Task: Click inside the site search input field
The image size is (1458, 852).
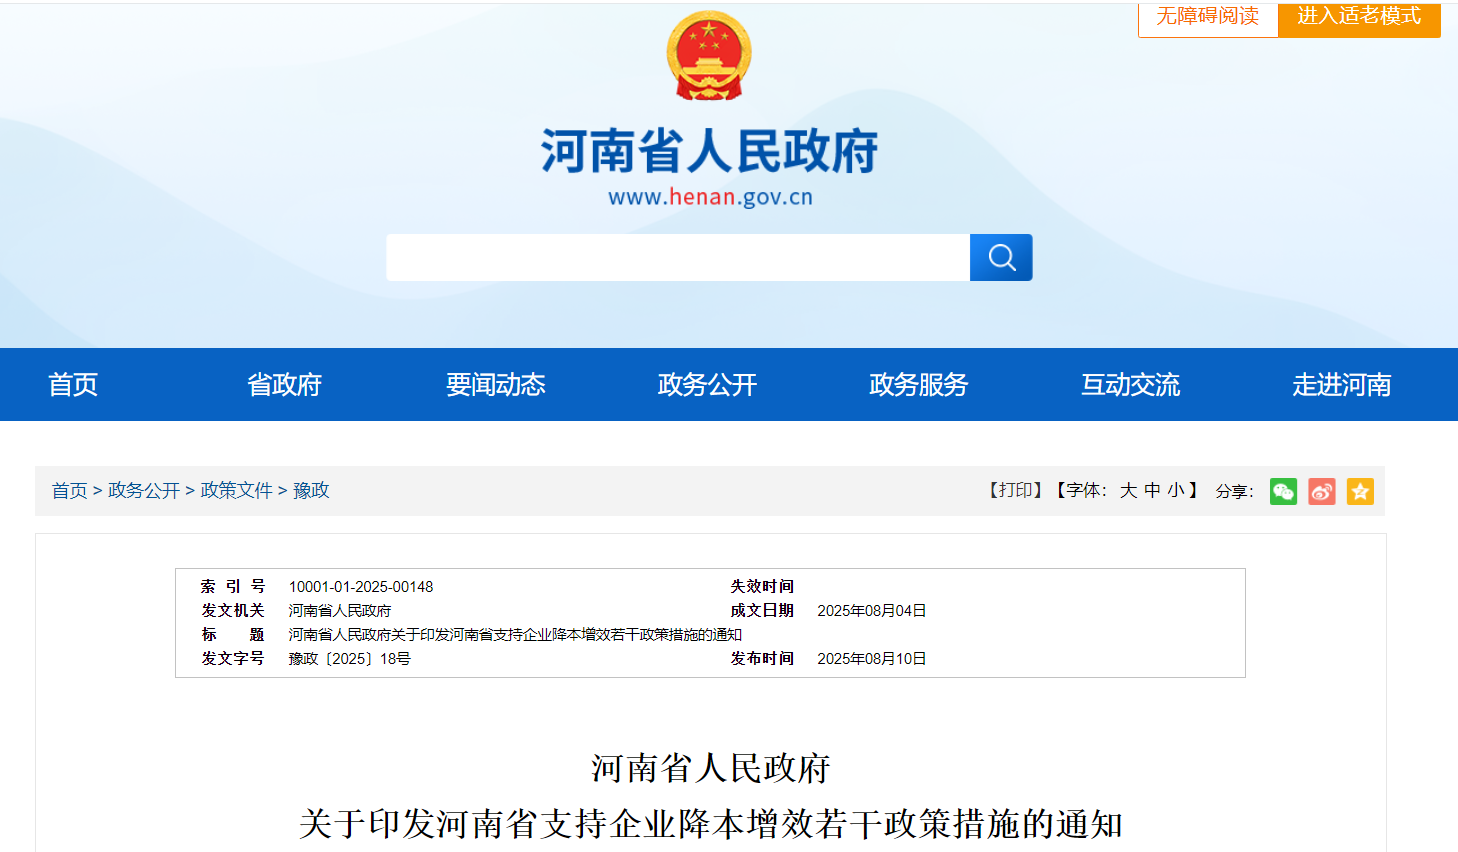Action: click(678, 258)
